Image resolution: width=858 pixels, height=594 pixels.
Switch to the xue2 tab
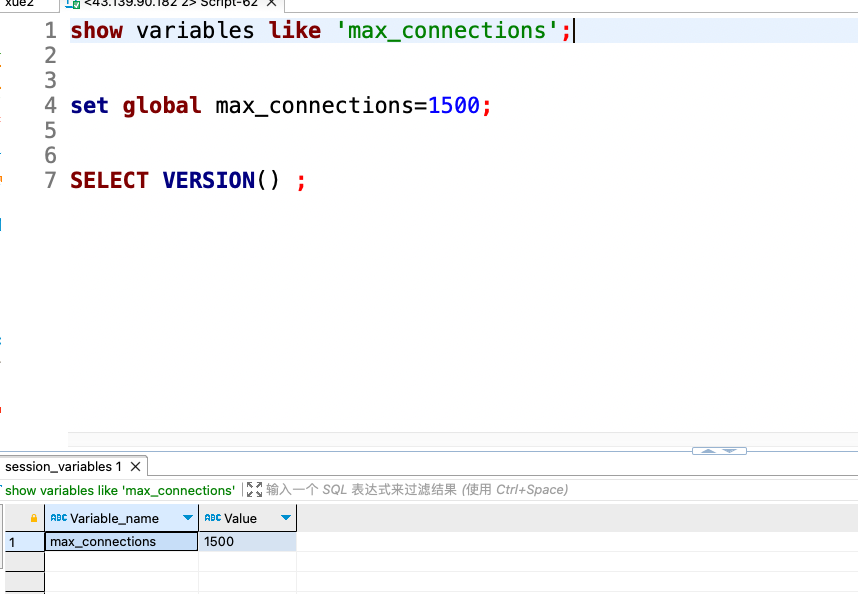[20, 3]
